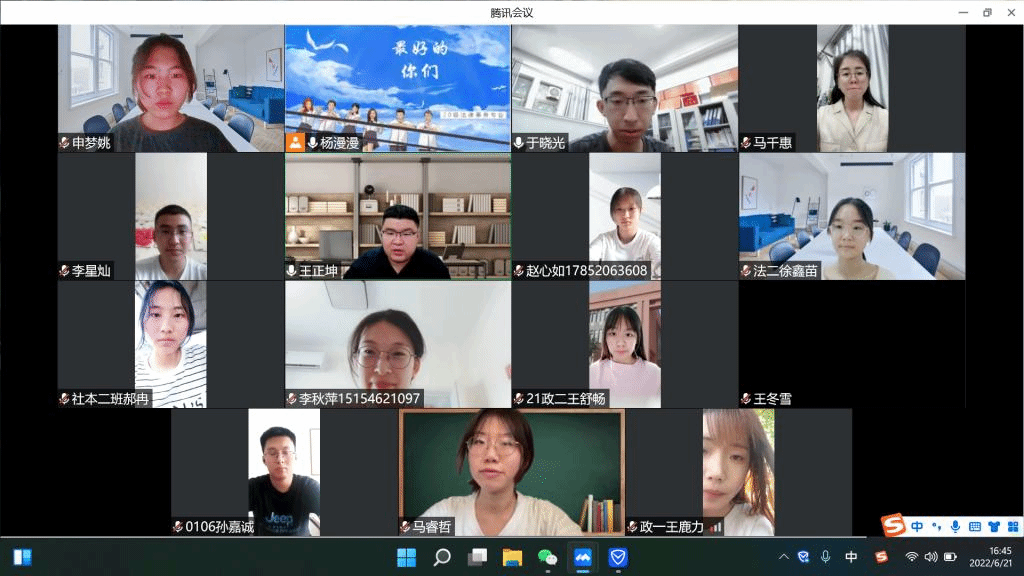Viewport: 1024px width, 576px height.
Task: Open Sogou soft keyboard icon
Action: [974, 526]
